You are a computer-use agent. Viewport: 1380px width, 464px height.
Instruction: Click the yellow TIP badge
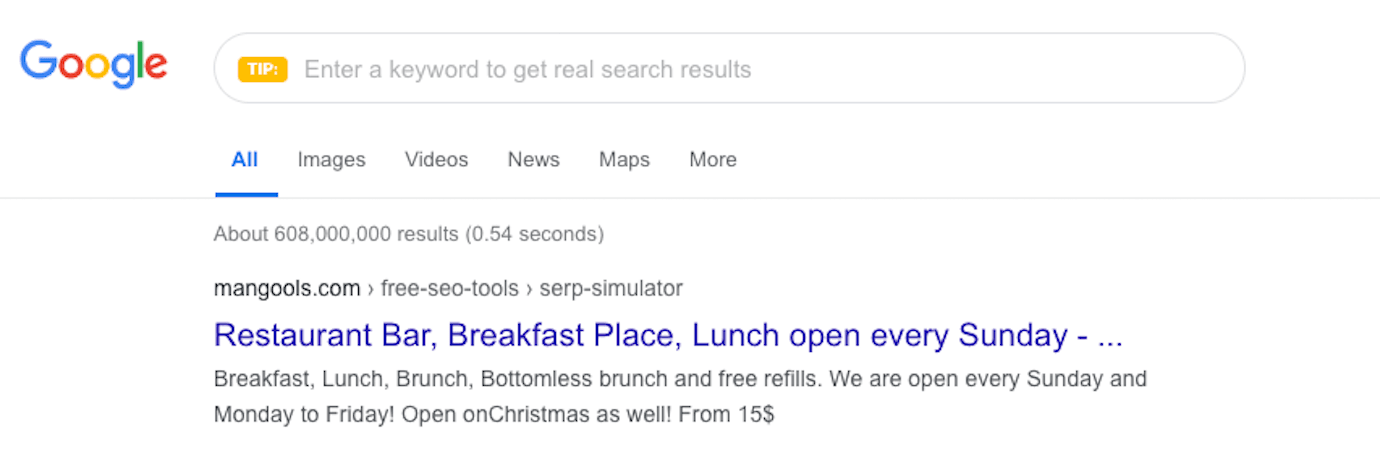coord(262,70)
